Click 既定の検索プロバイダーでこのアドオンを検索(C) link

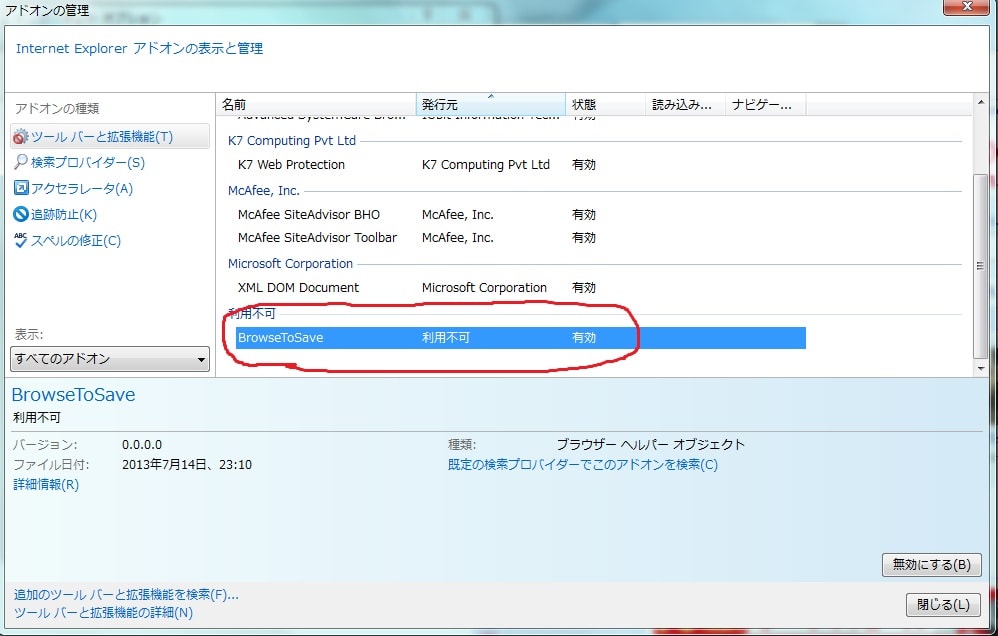[x=582, y=465]
